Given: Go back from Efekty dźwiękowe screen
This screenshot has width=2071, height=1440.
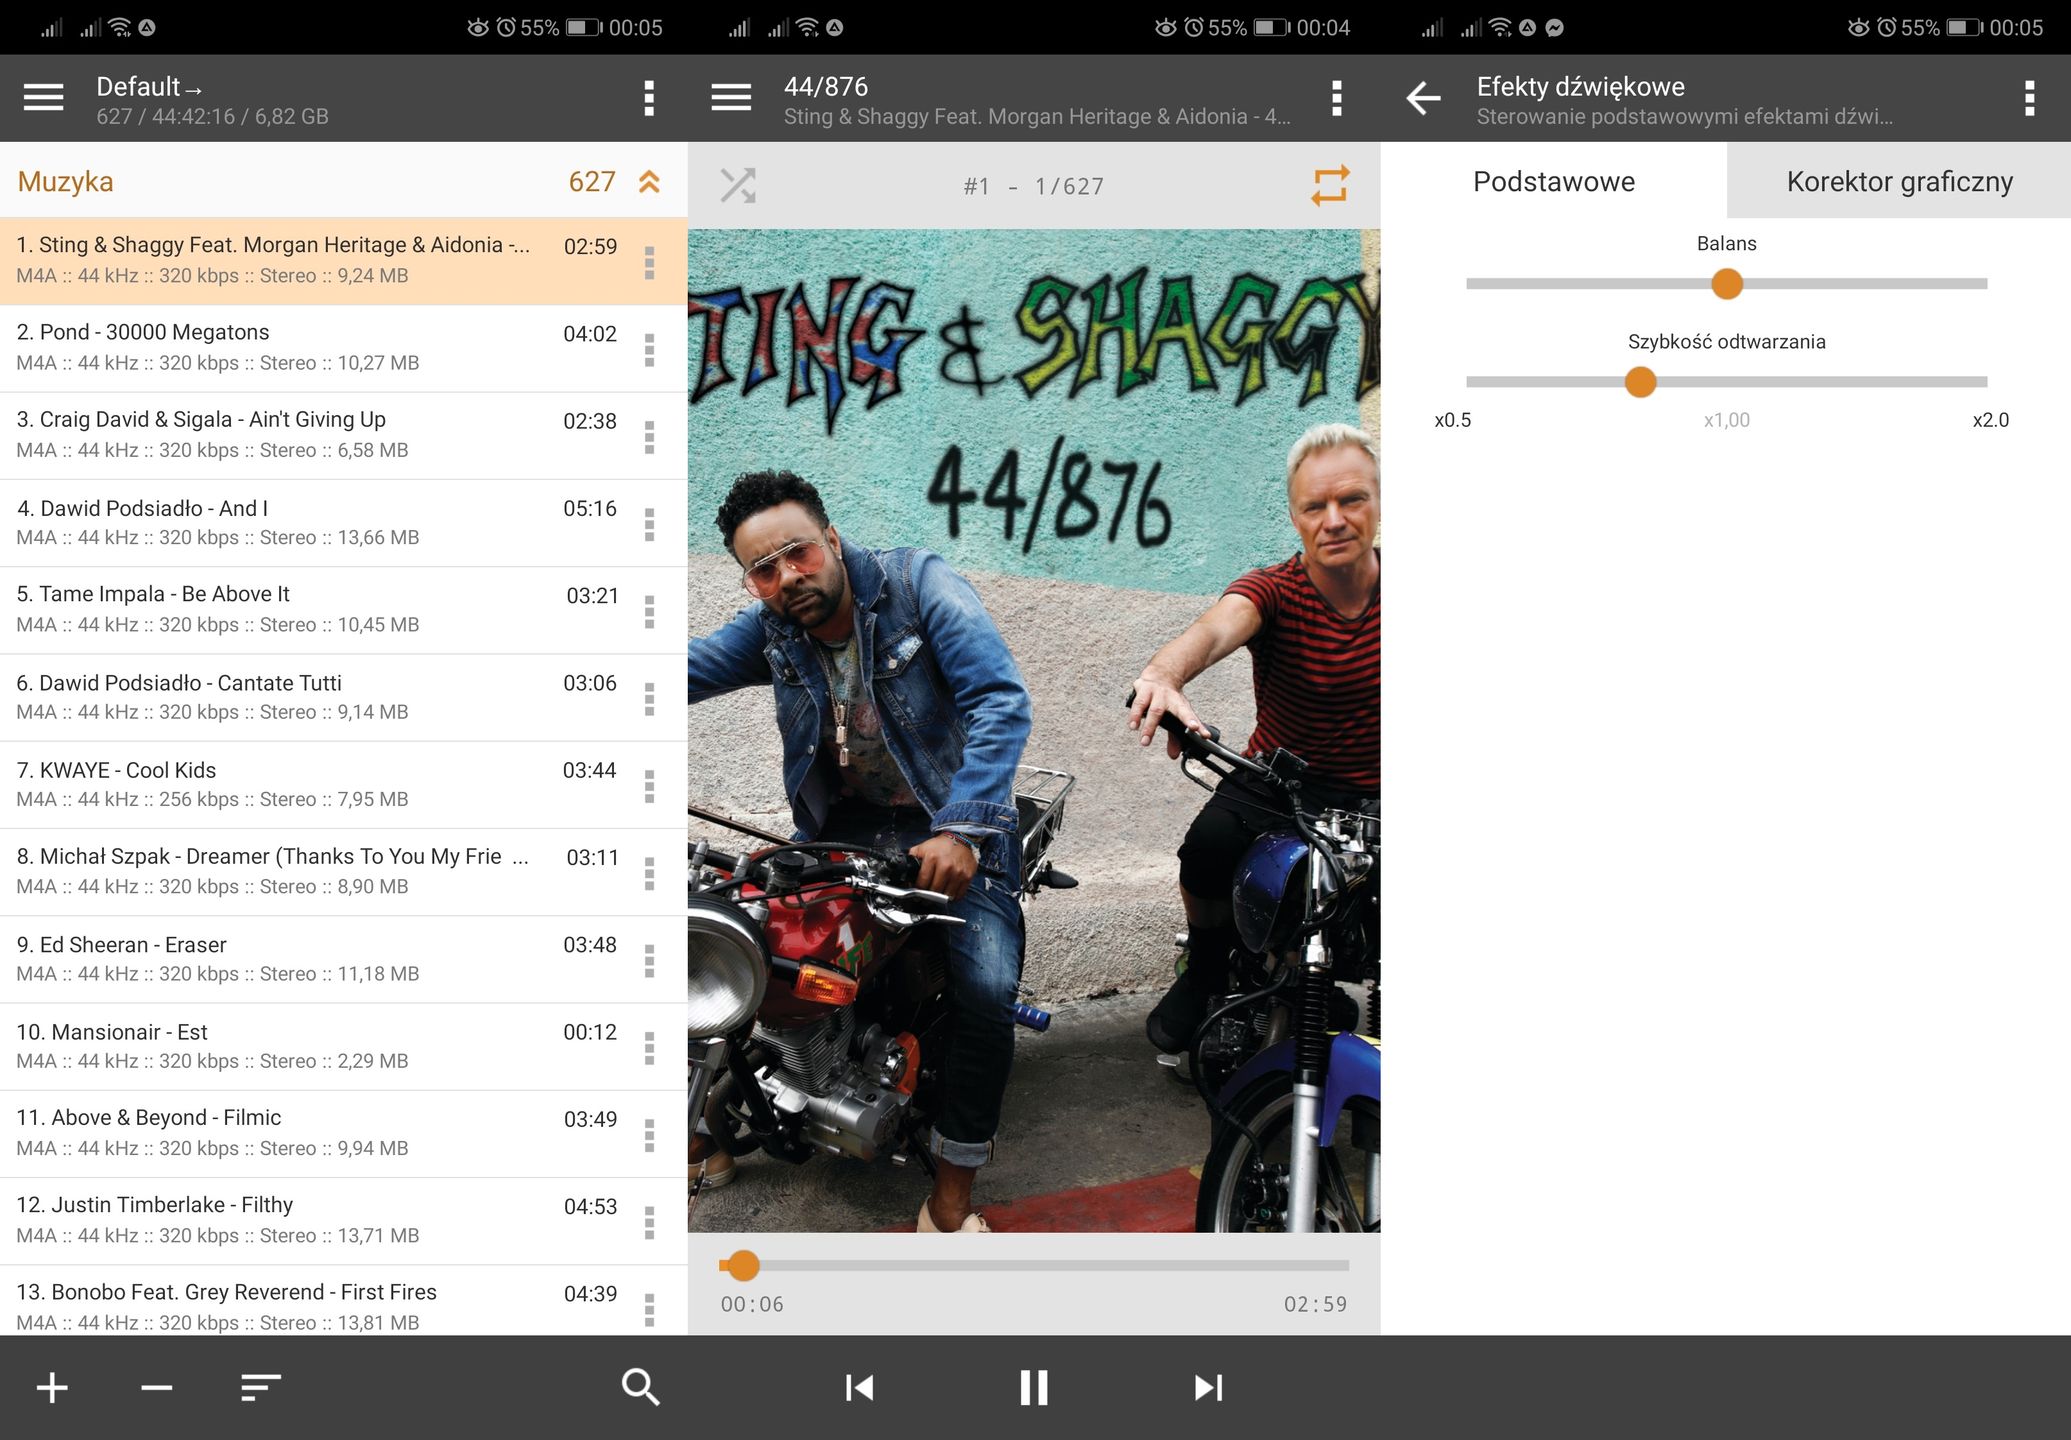Looking at the screenshot, I should 1423,98.
